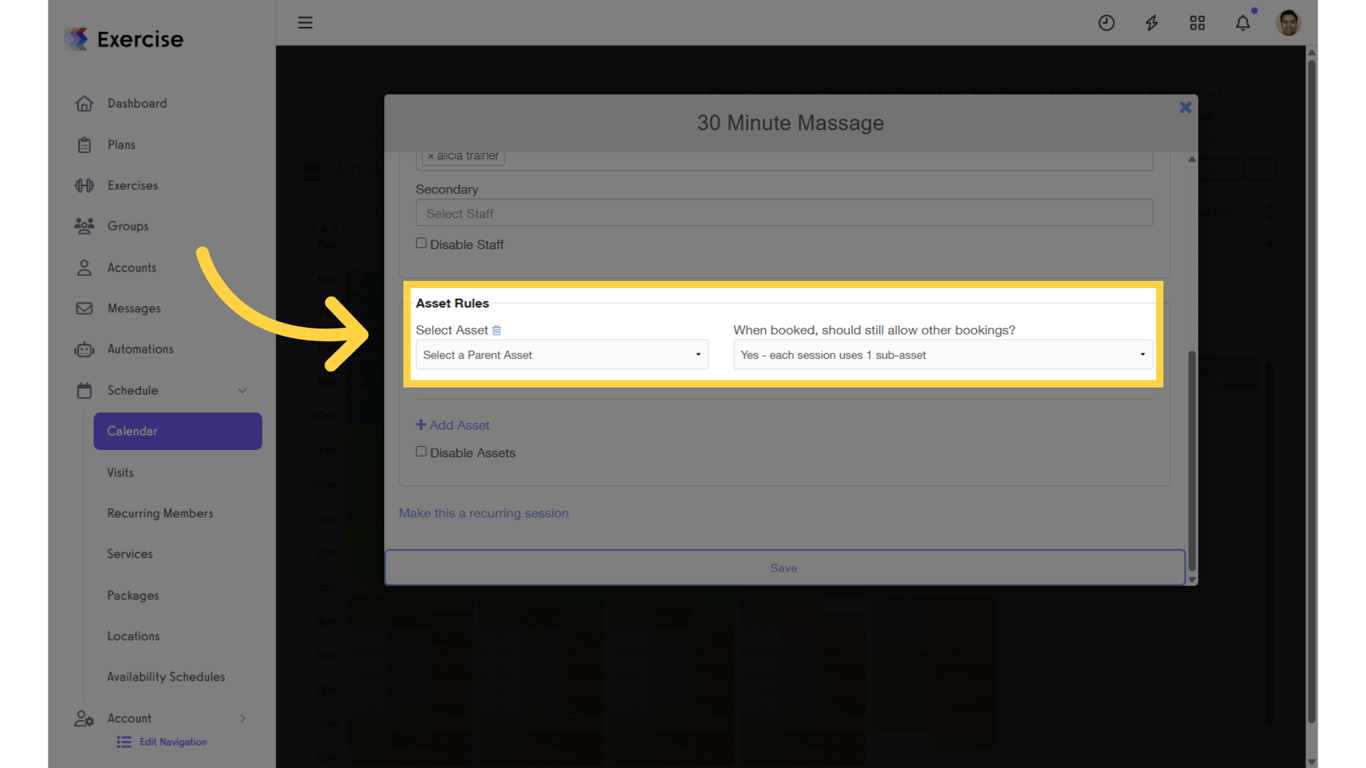Image resolution: width=1366 pixels, height=768 pixels.
Task: Open Visits under Schedule
Action: point(120,472)
